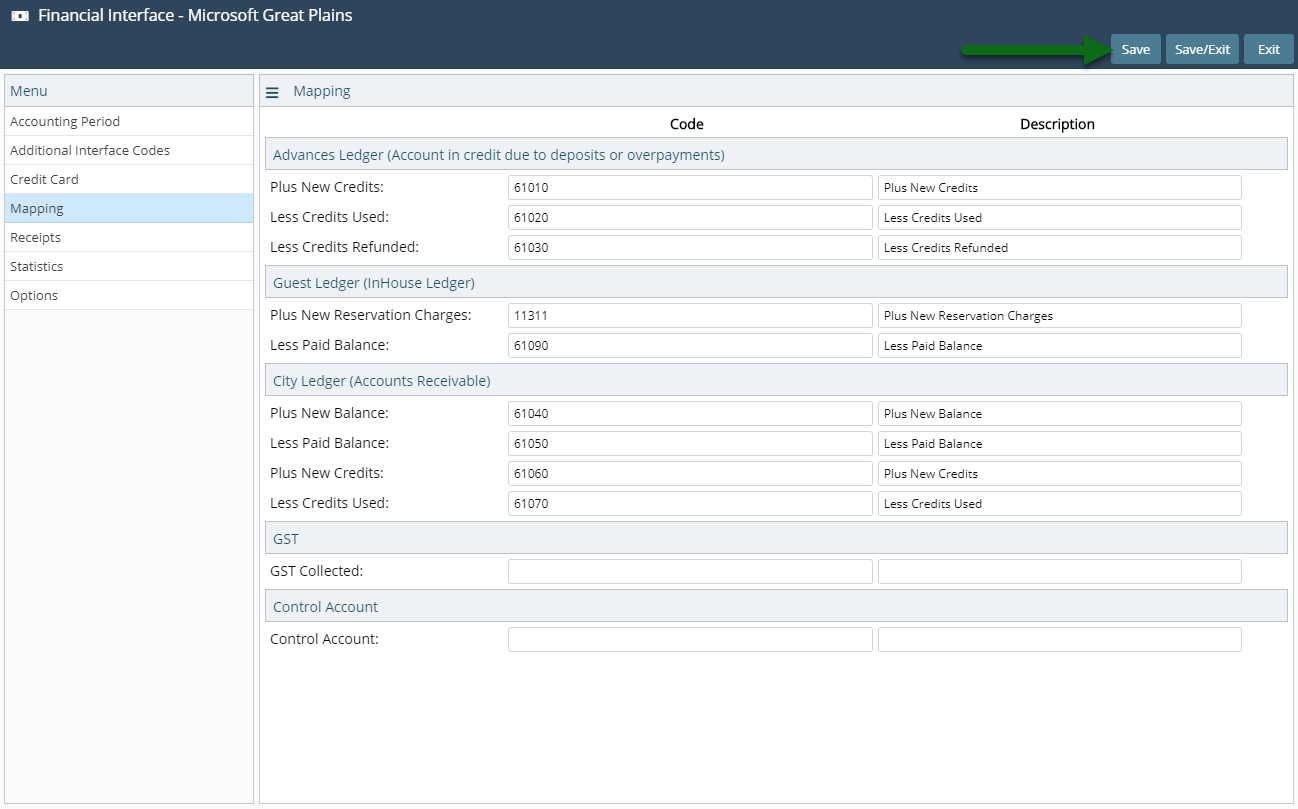Click the GST section header

click(x=776, y=539)
